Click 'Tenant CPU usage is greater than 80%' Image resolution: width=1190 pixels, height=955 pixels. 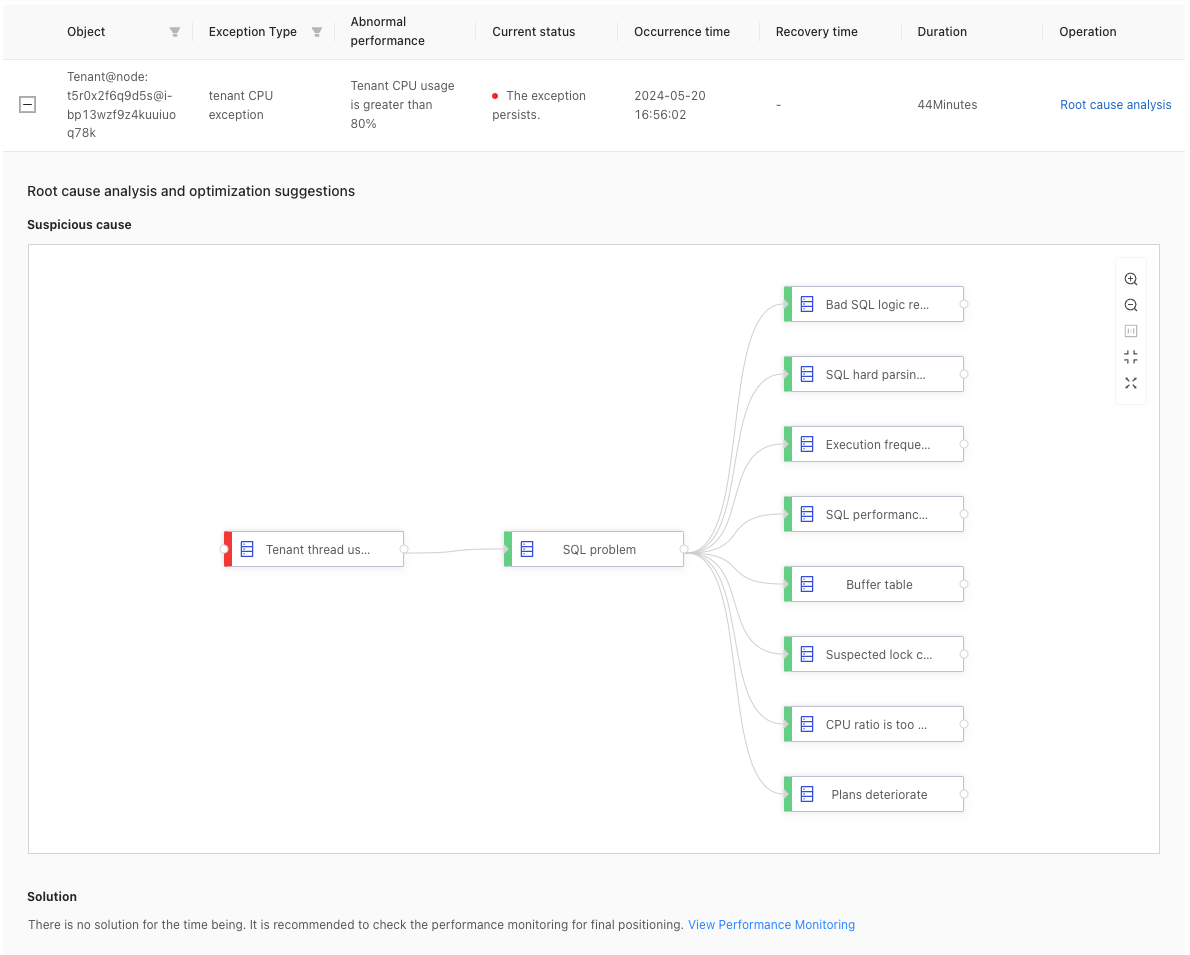click(x=402, y=105)
